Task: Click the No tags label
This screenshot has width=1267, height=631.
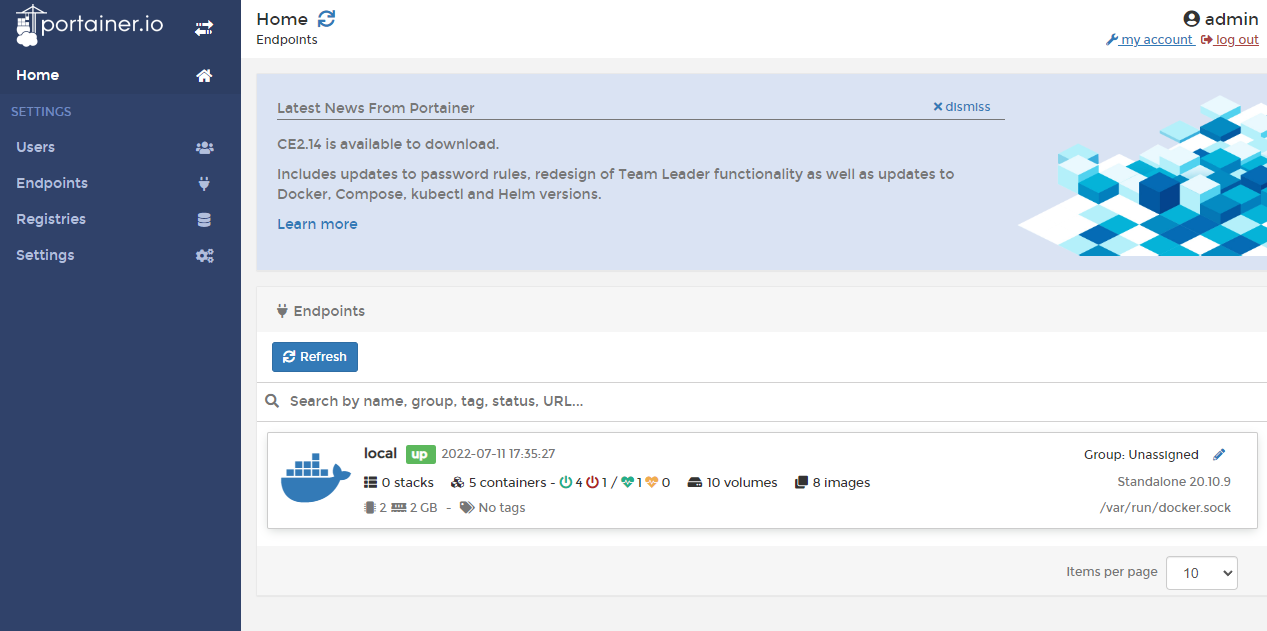Action: pos(502,508)
